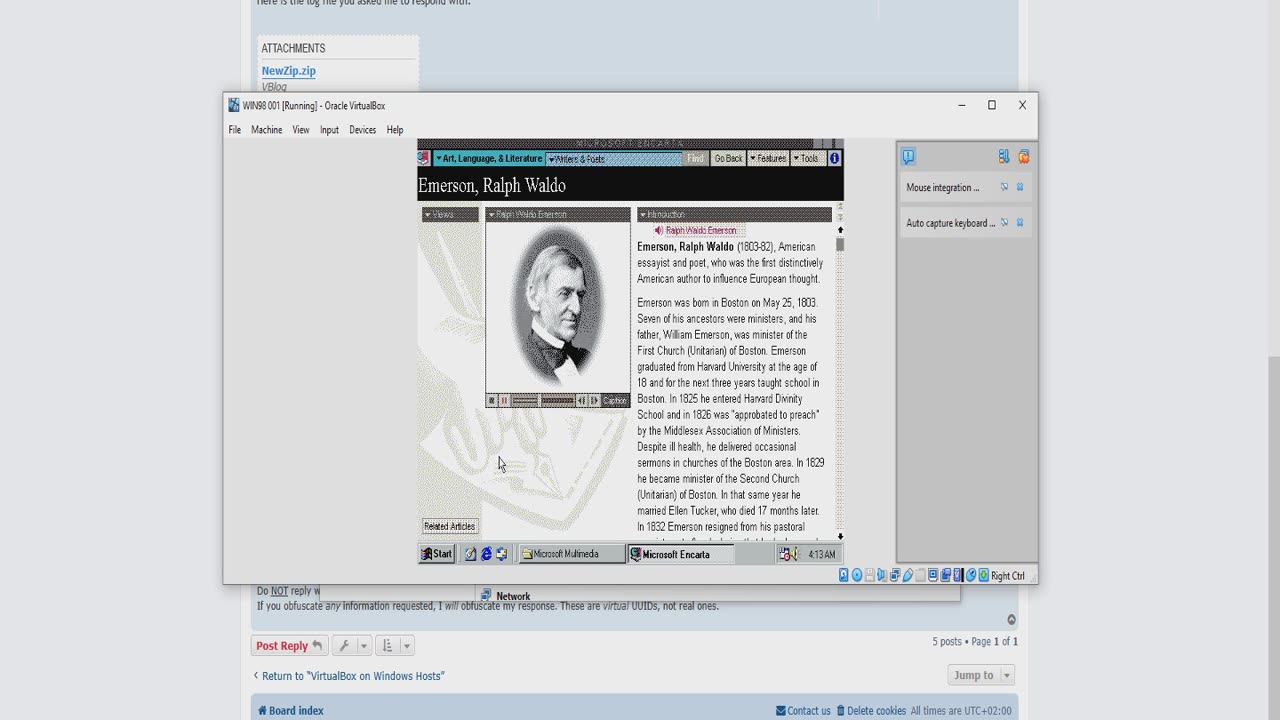
Task: Open the VirtualBox Devices menu
Action: [362, 130]
